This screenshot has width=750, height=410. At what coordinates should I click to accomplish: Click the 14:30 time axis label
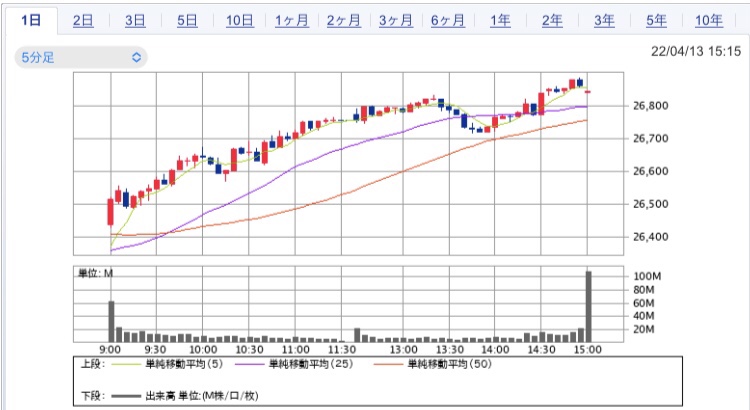pyautogui.click(x=541, y=350)
